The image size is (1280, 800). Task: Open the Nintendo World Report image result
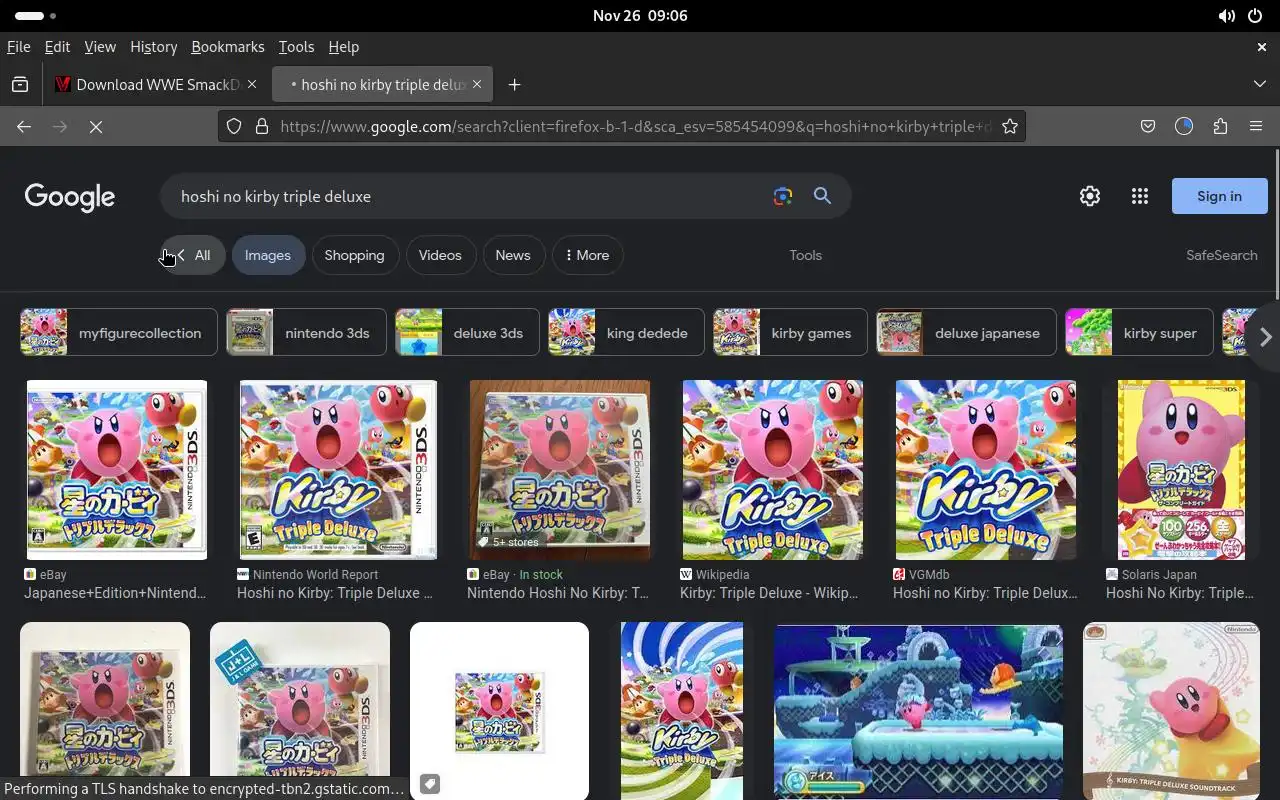[x=338, y=470]
